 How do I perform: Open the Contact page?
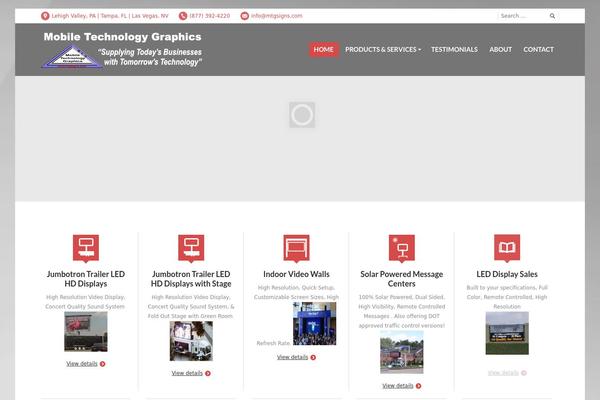(538, 49)
